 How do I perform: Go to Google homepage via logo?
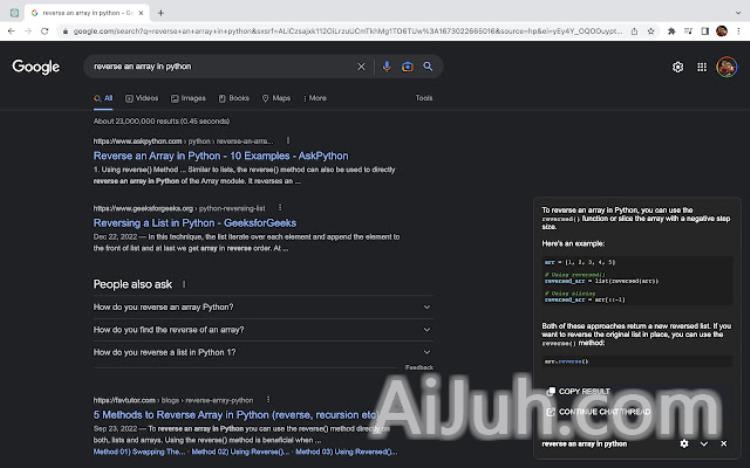click(x=36, y=67)
